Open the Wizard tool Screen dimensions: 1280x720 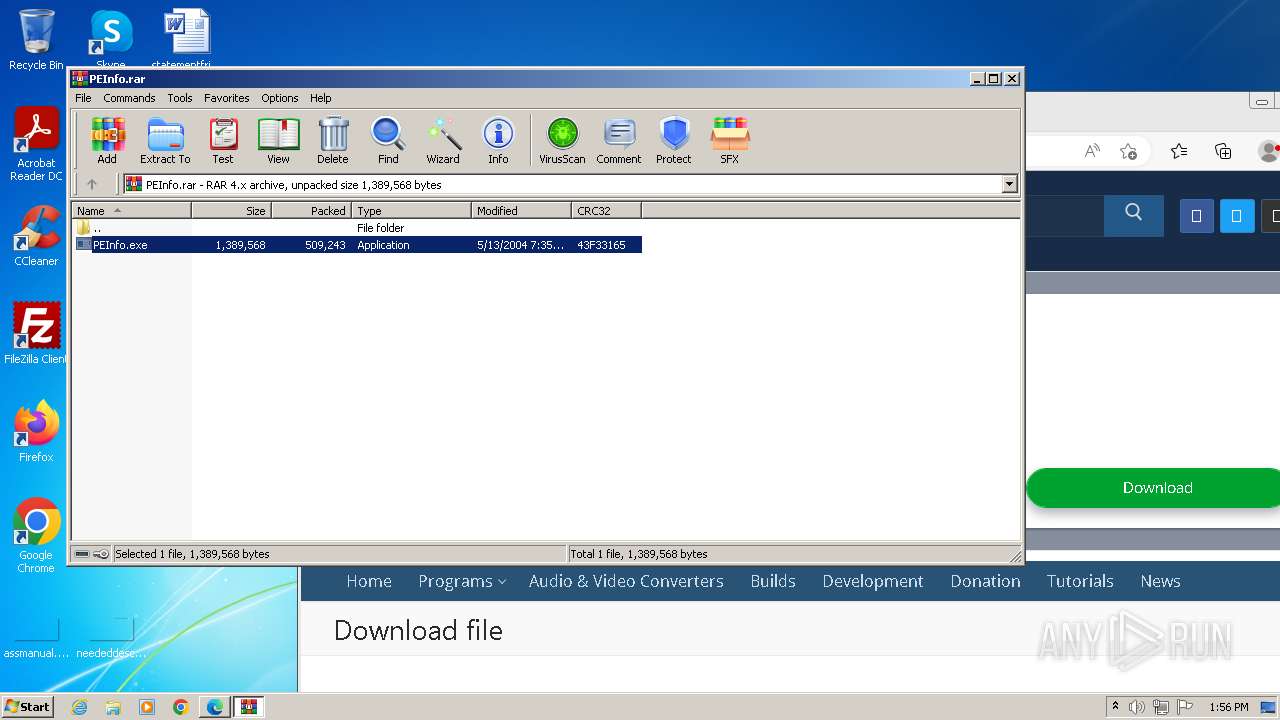443,140
